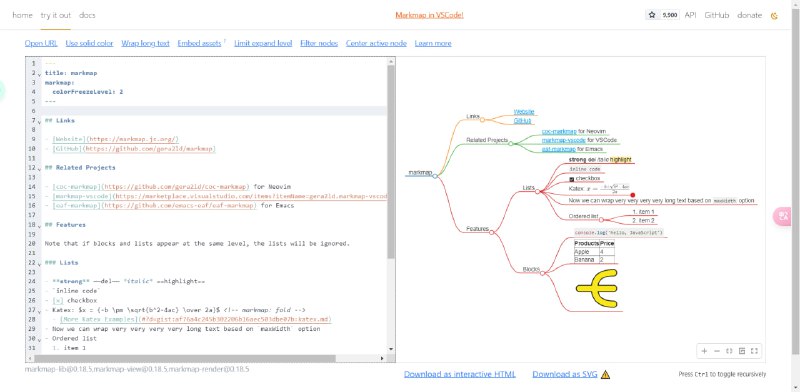This screenshot has height=392, width=800.
Task: Toggle the checkbox node in the mindmap
Action: pos(572,179)
